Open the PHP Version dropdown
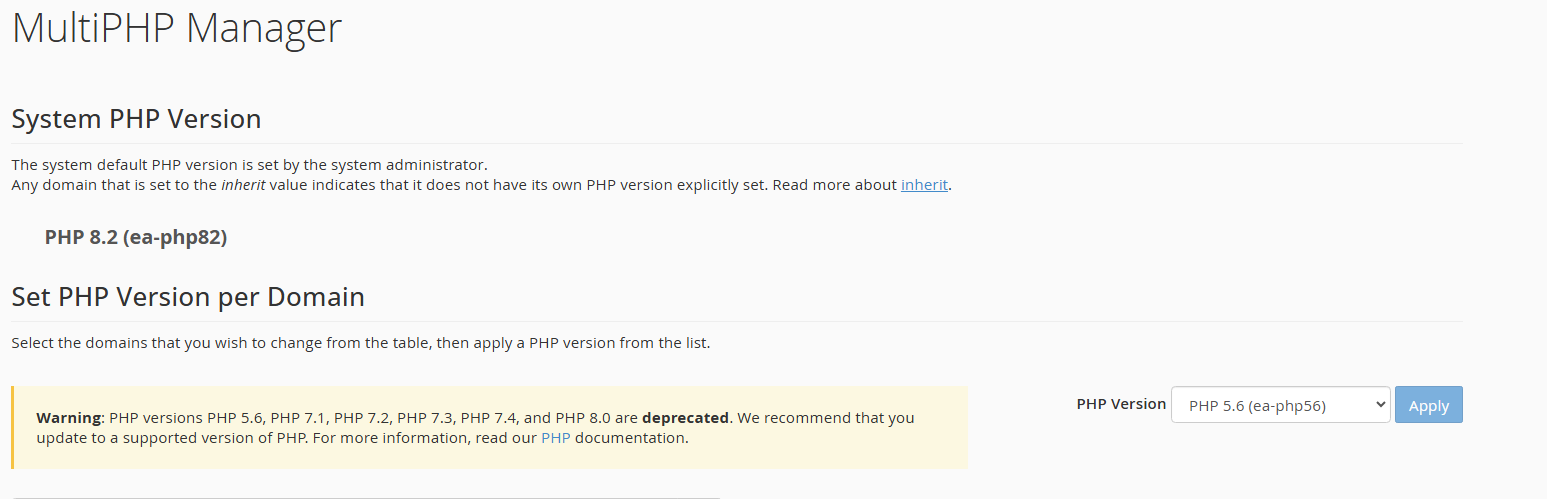This screenshot has height=499, width=1547. [x=1280, y=405]
